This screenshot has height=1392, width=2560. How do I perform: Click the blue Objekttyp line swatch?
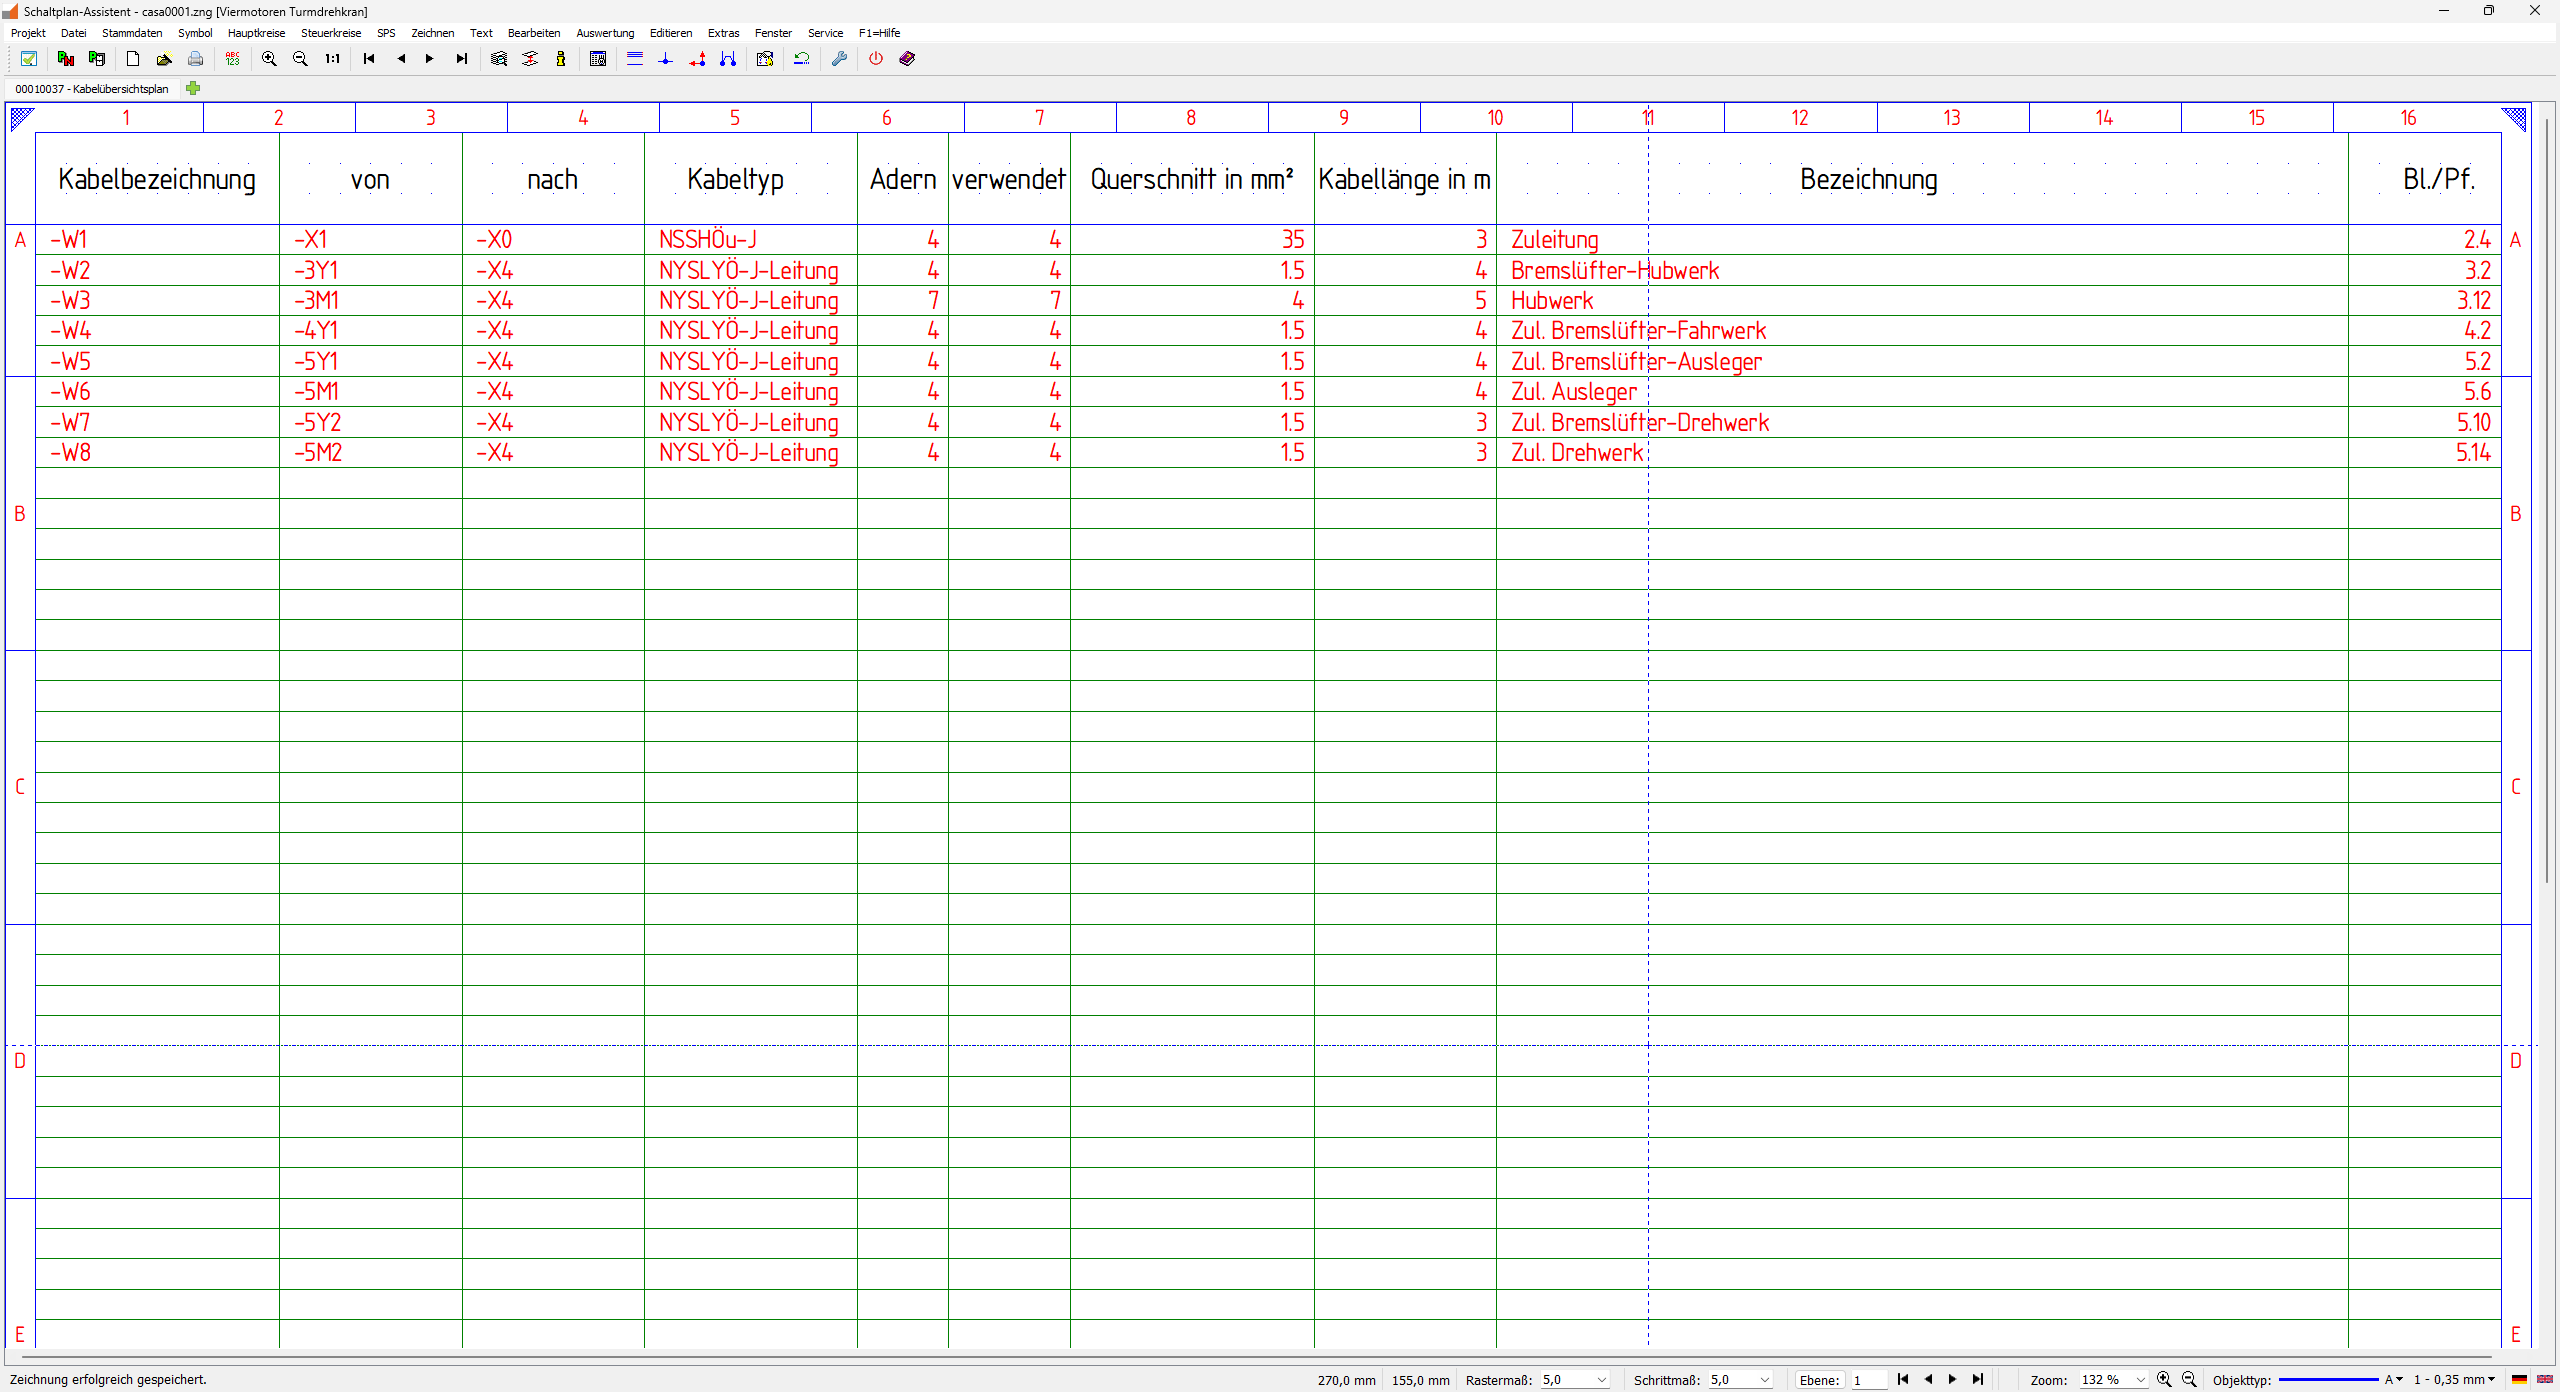(2327, 1380)
